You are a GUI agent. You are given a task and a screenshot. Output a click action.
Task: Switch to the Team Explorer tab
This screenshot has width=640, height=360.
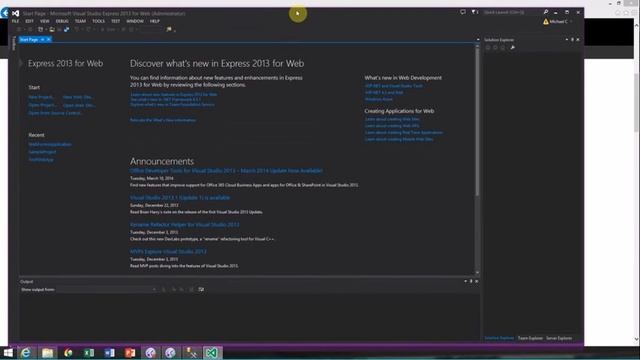tap(530, 338)
